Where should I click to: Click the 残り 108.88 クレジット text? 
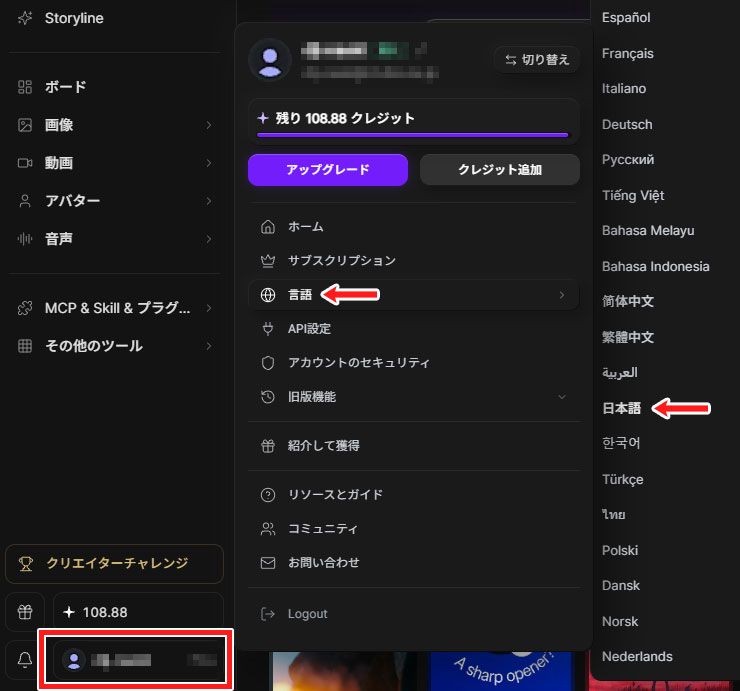345,118
